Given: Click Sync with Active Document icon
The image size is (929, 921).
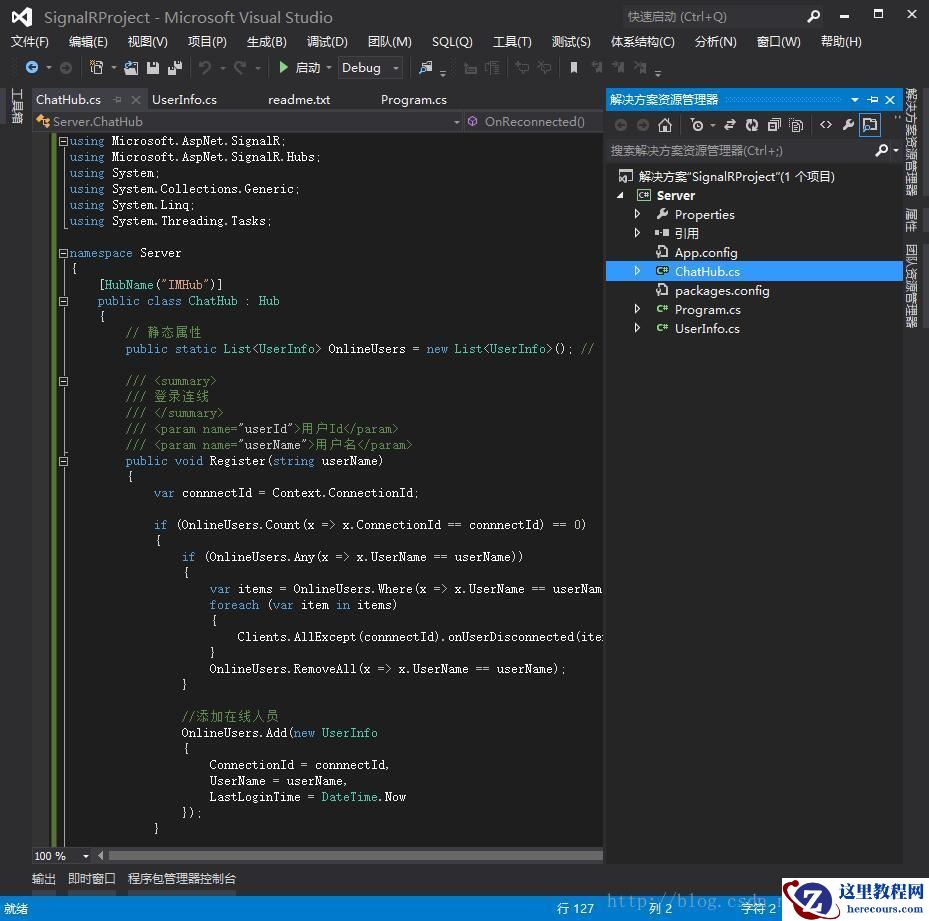Looking at the screenshot, I should (730, 125).
